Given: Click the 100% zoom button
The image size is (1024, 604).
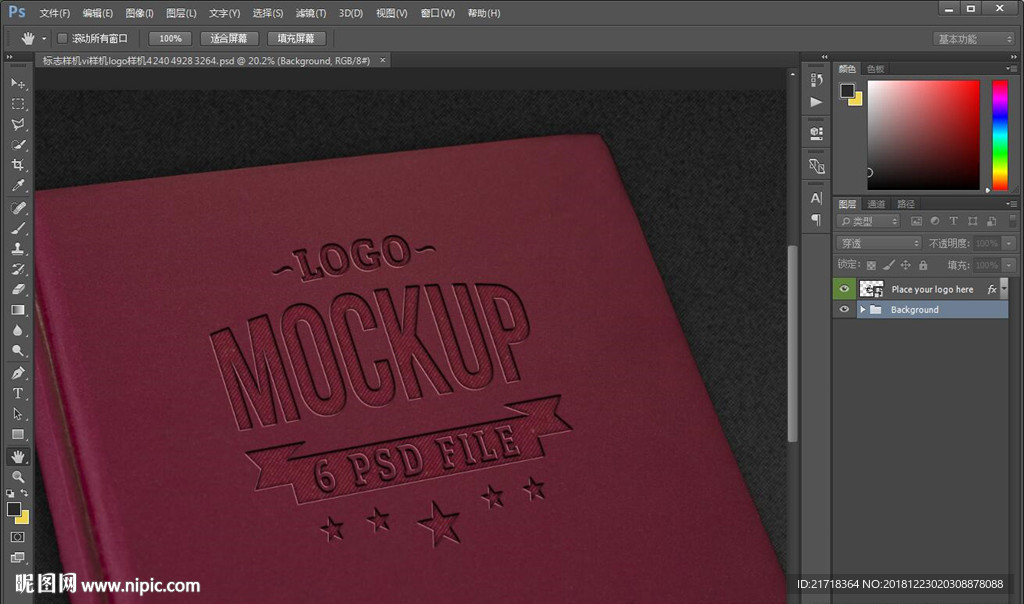Looking at the screenshot, I should coord(170,38).
